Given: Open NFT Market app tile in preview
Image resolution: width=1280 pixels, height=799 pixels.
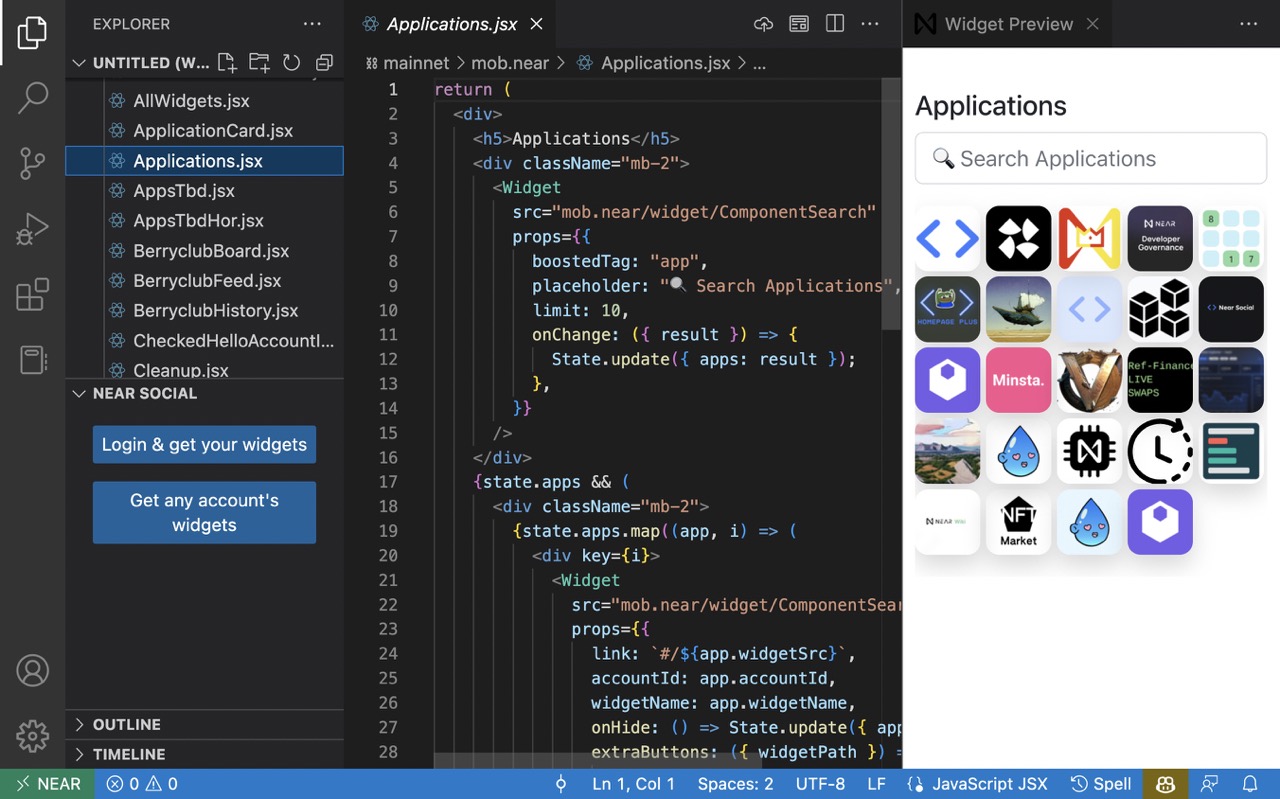Looking at the screenshot, I should click(1018, 522).
